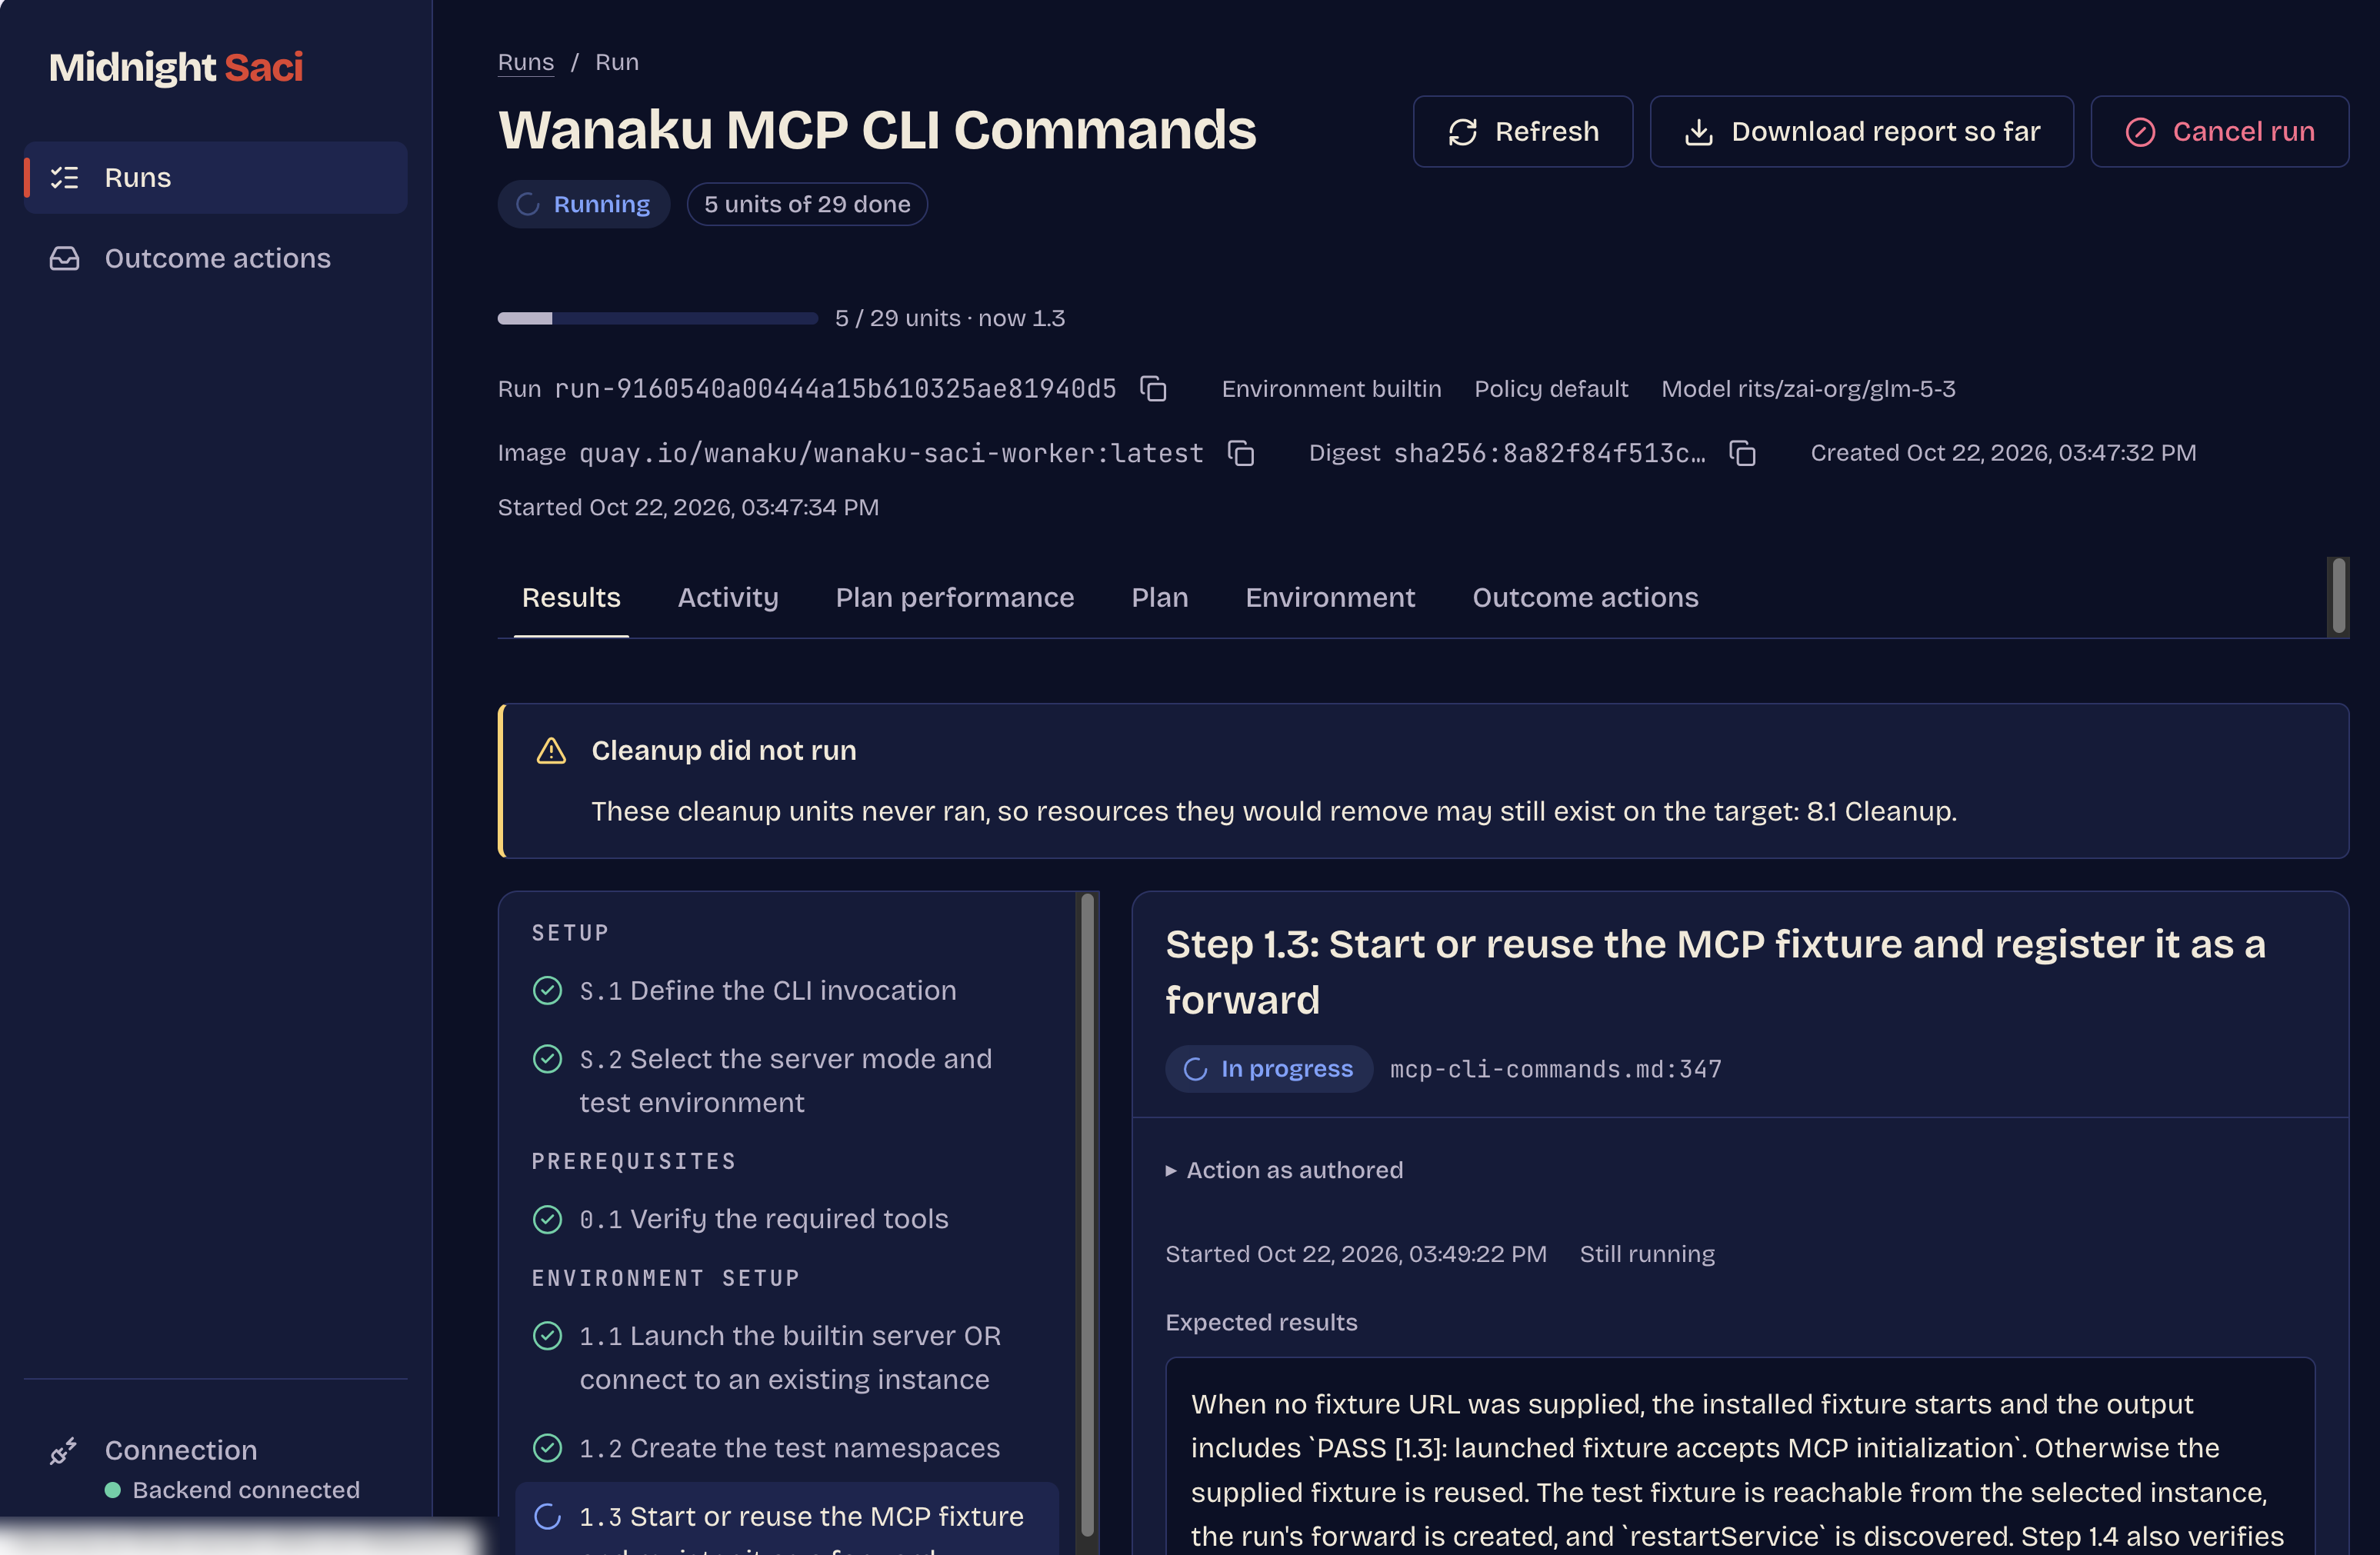Click the Connection plug icon

[64, 1451]
